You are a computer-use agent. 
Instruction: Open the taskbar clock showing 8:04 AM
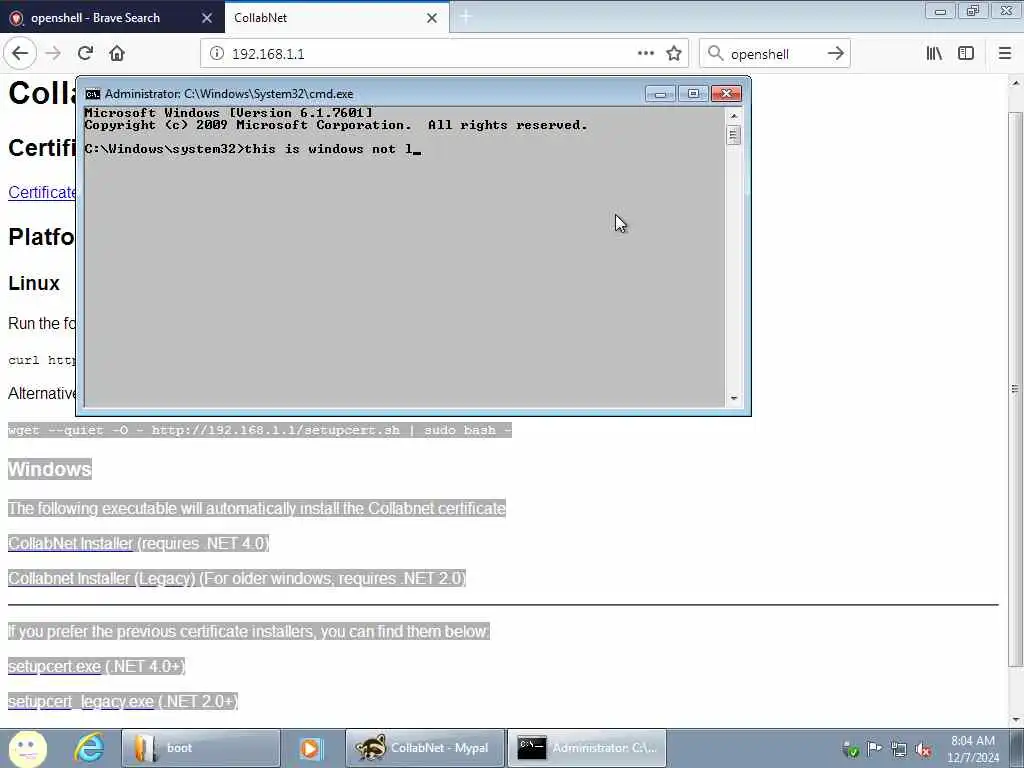point(972,749)
